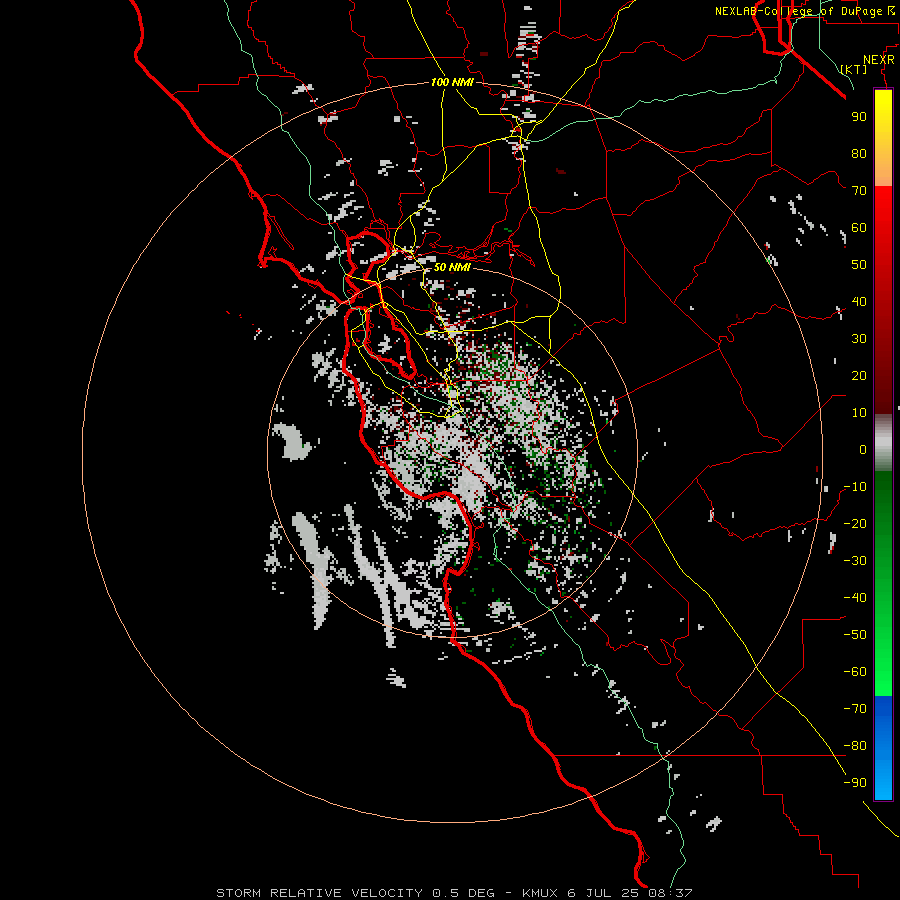Click the "50 NMI" range ring label
Image resolution: width=900 pixels, height=900 pixels.
(452, 267)
